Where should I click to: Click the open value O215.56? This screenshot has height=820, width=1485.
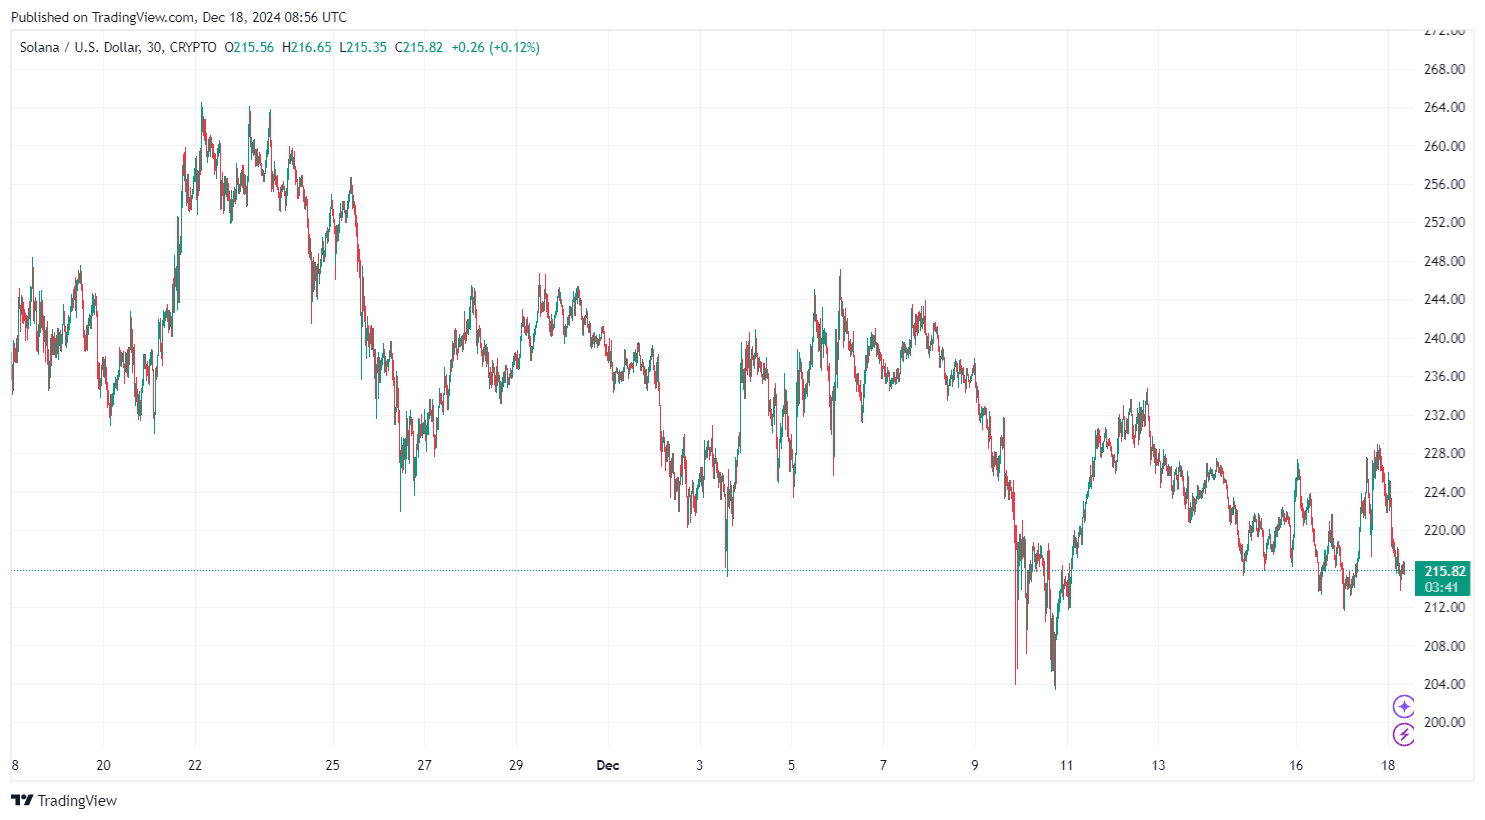tap(249, 47)
